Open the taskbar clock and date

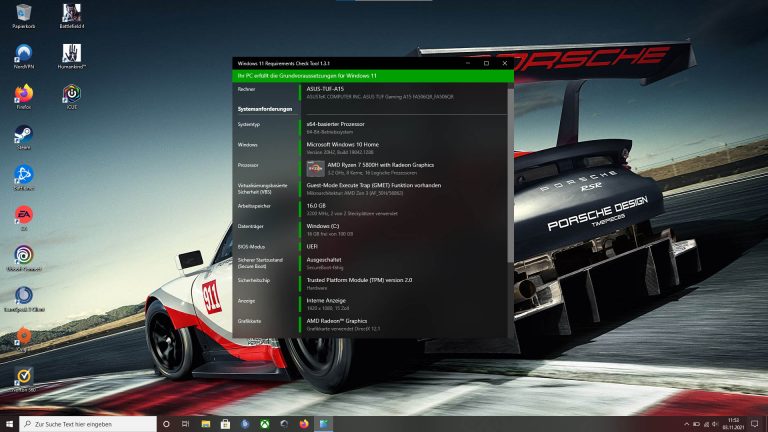coord(735,424)
